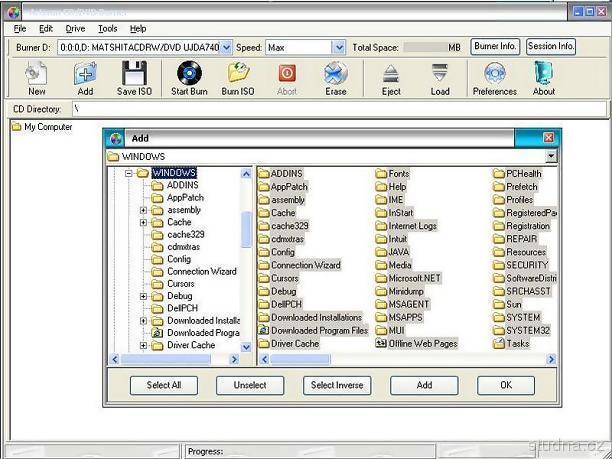Click the Select Inverse button
Image resolution: width=612 pixels, height=459 pixels.
tap(337, 385)
